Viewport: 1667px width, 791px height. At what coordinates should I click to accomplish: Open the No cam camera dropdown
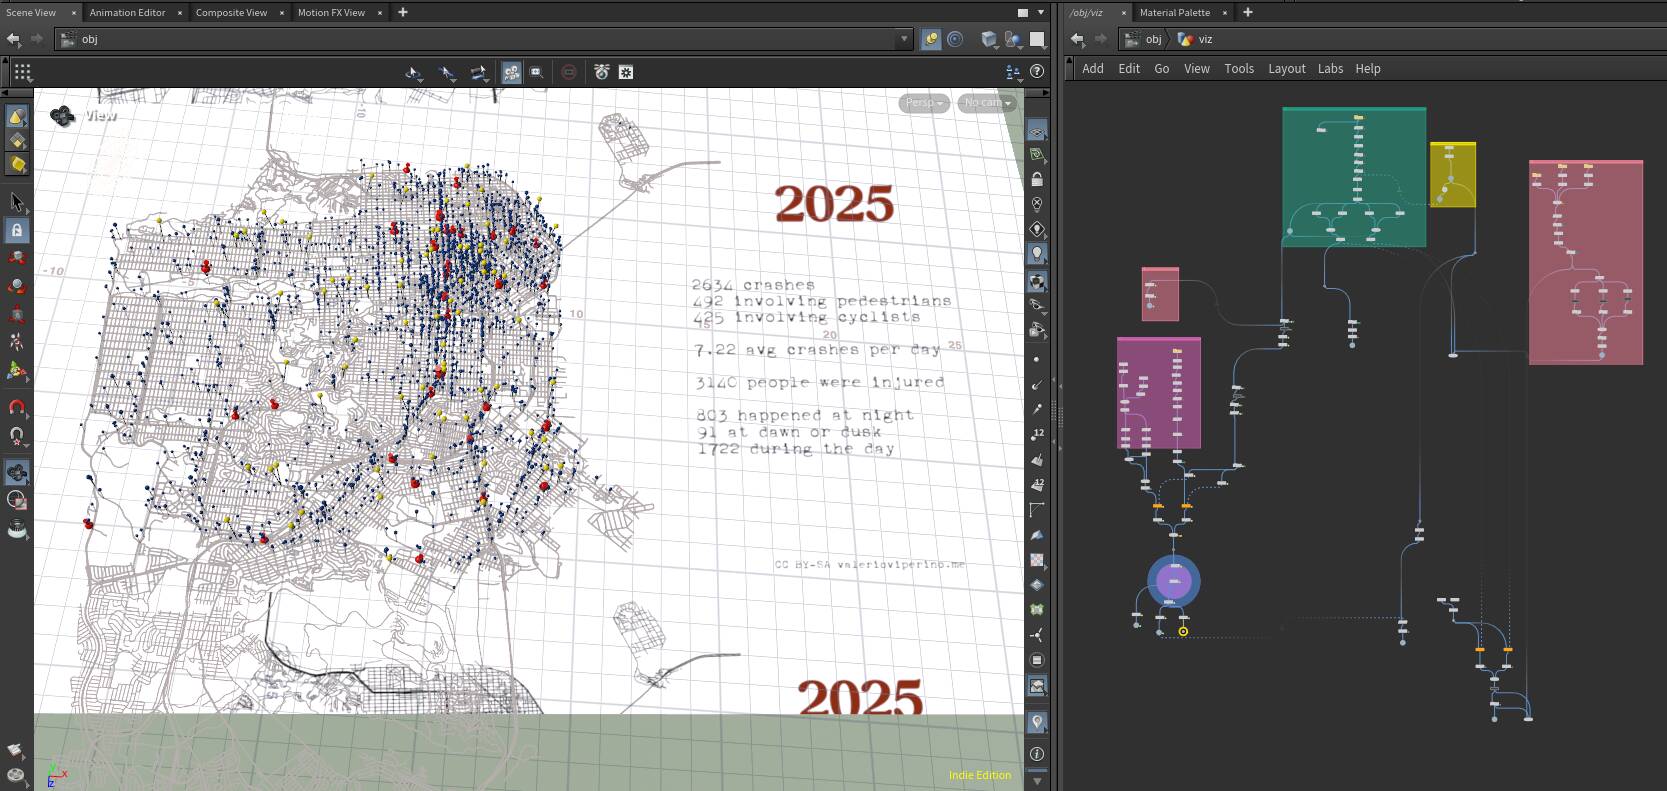coord(987,103)
